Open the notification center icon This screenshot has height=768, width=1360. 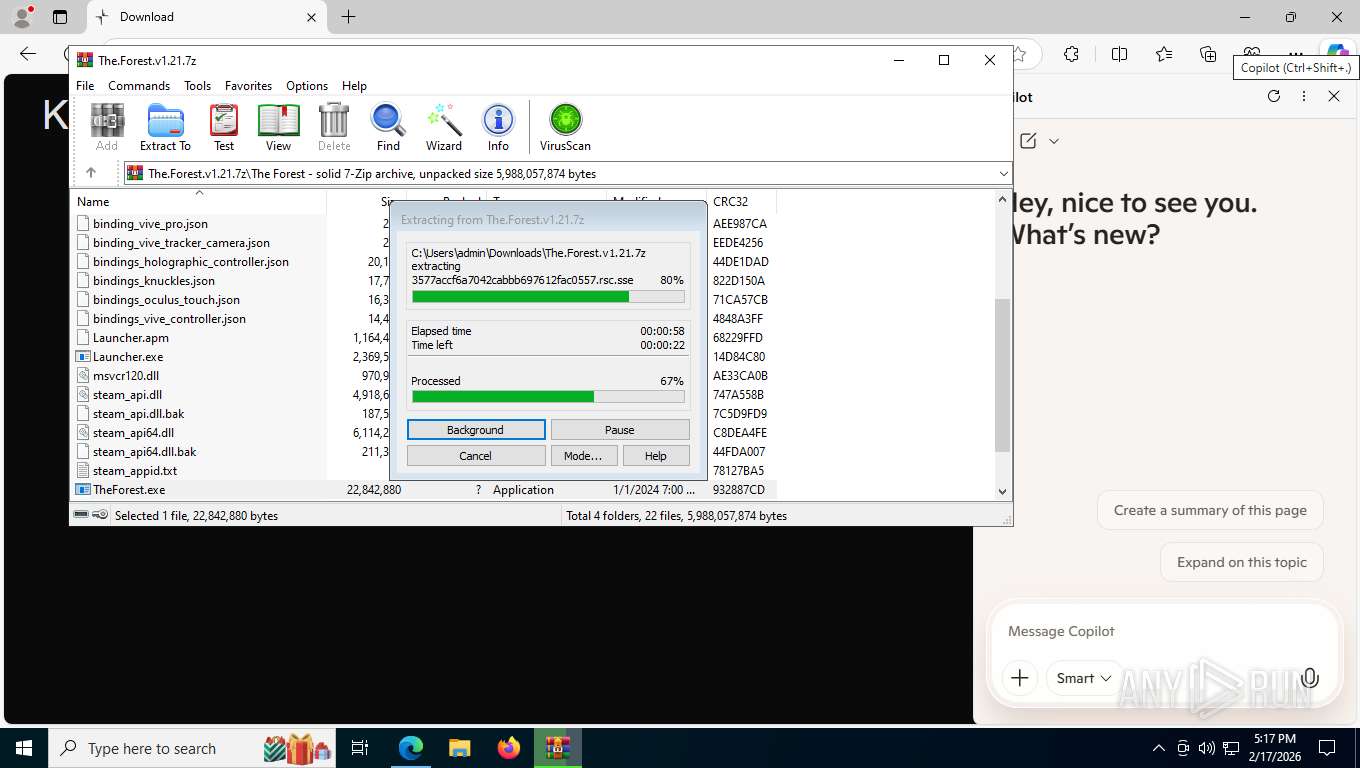pos(1327,748)
